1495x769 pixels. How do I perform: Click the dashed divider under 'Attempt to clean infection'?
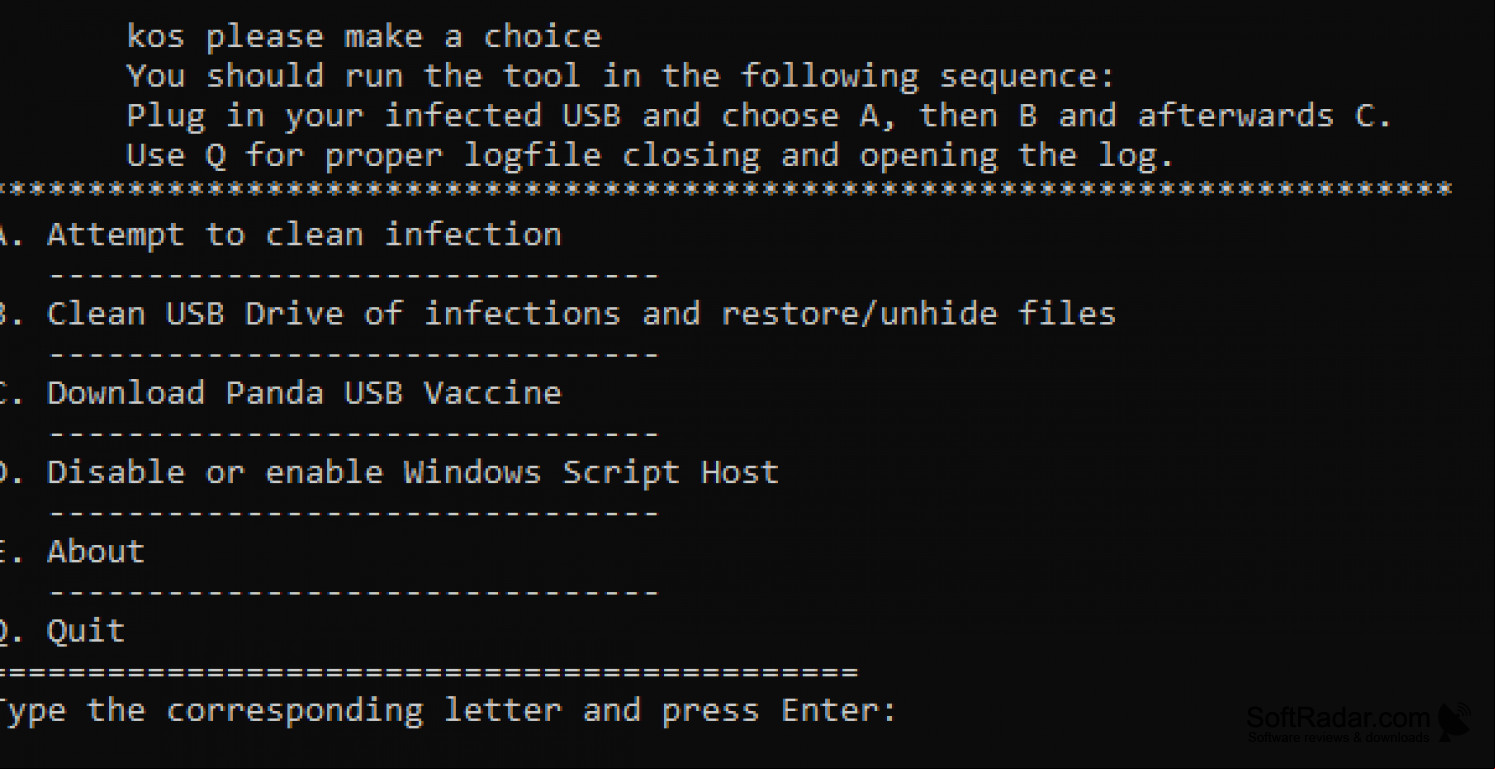pyautogui.click(x=353, y=275)
